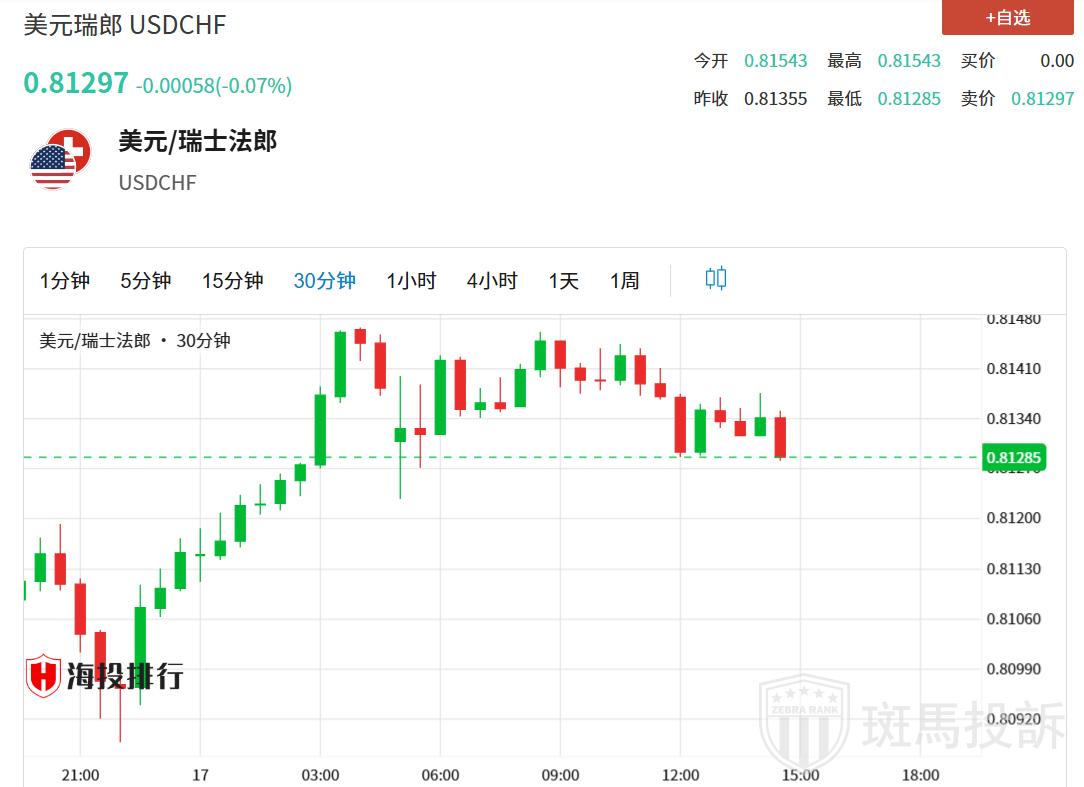This screenshot has height=787, width=1084.
Task: Click the 美元/瑞士法郎 • 30分钟 chart legend
Action: [x=135, y=341]
